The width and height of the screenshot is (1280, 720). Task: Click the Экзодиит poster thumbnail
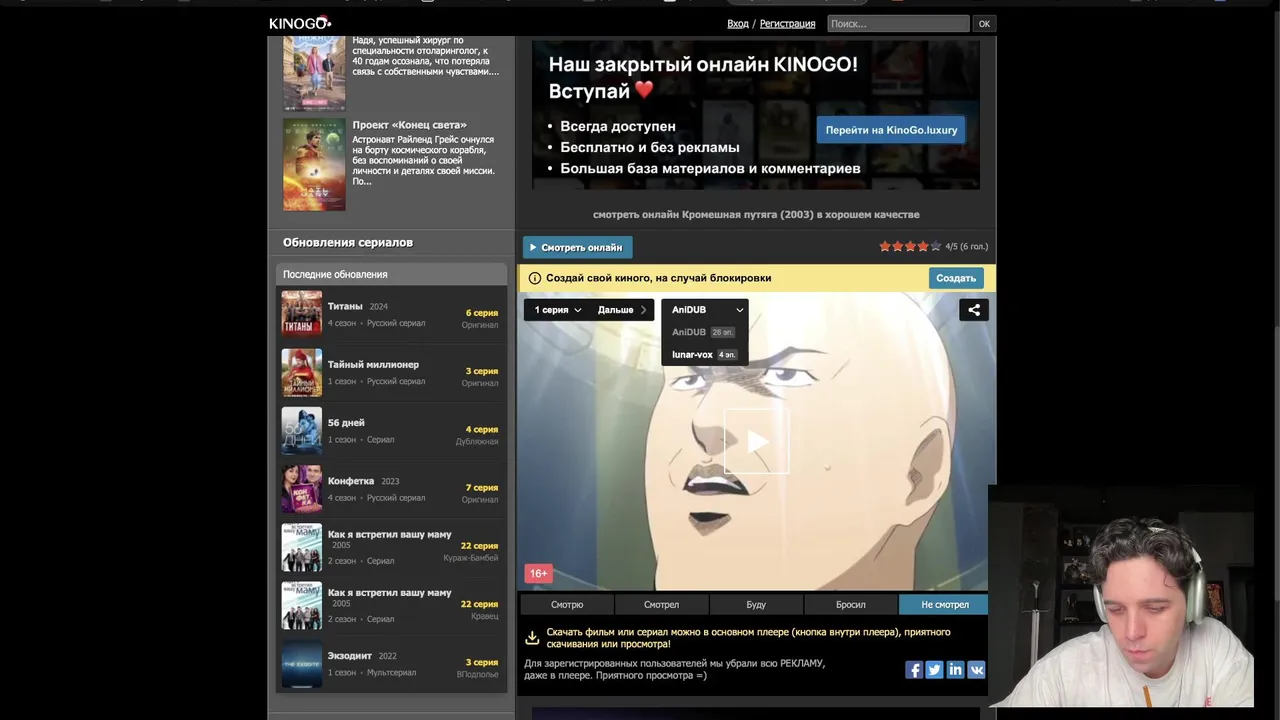302,664
